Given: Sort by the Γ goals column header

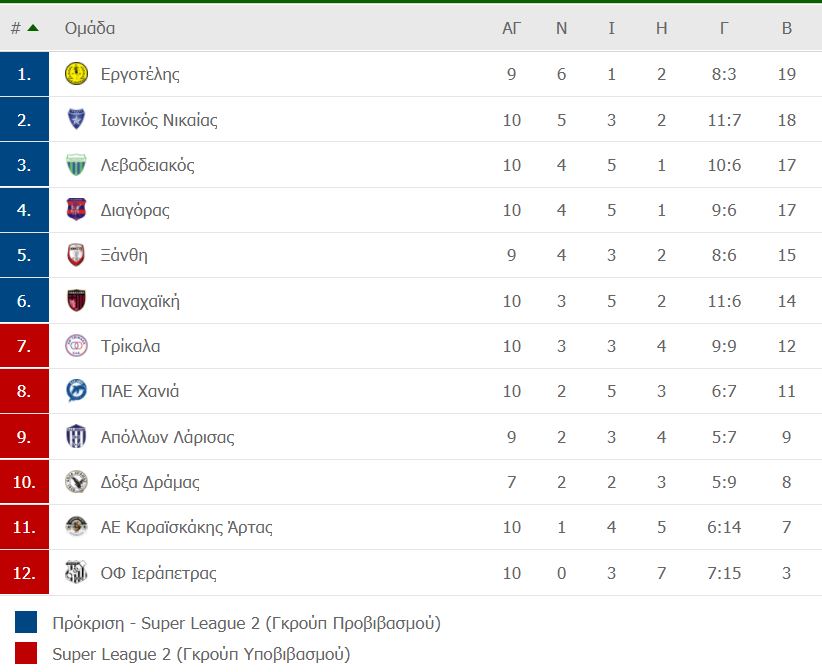Looking at the screenshot, I should pyautogui.click(x=724, y=28).
